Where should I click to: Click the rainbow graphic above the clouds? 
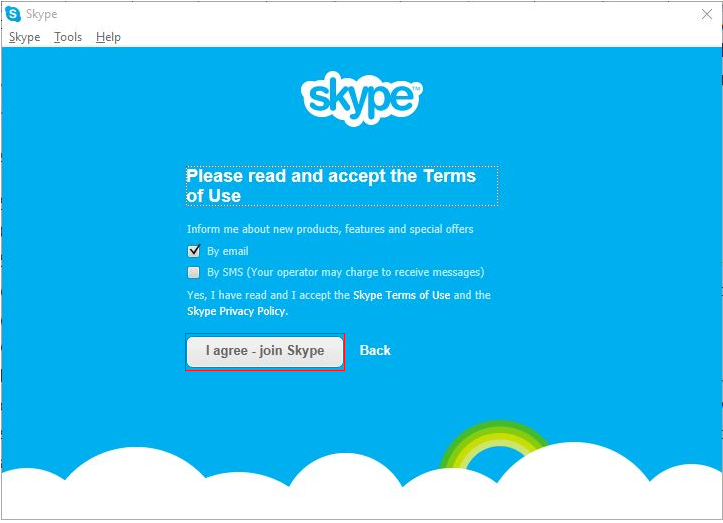[495, 444]
